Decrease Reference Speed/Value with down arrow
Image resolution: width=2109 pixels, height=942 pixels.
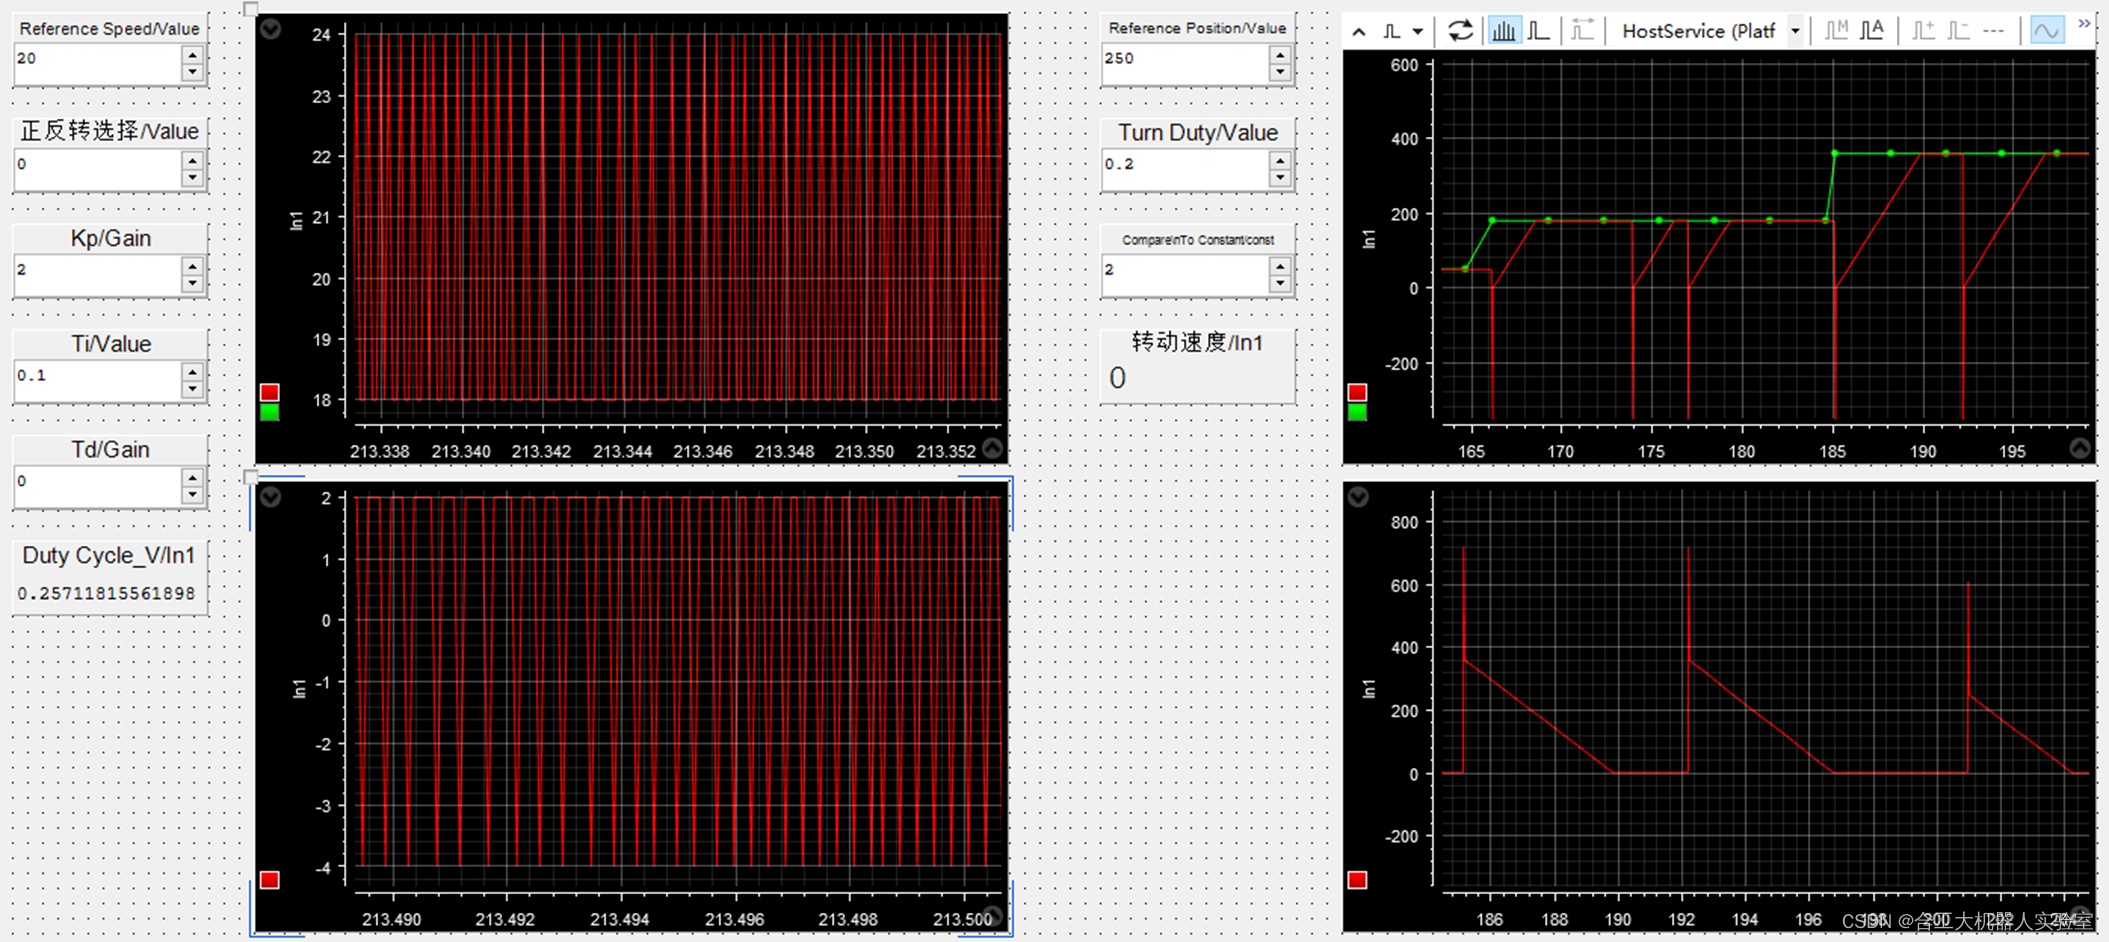[193, 73]
